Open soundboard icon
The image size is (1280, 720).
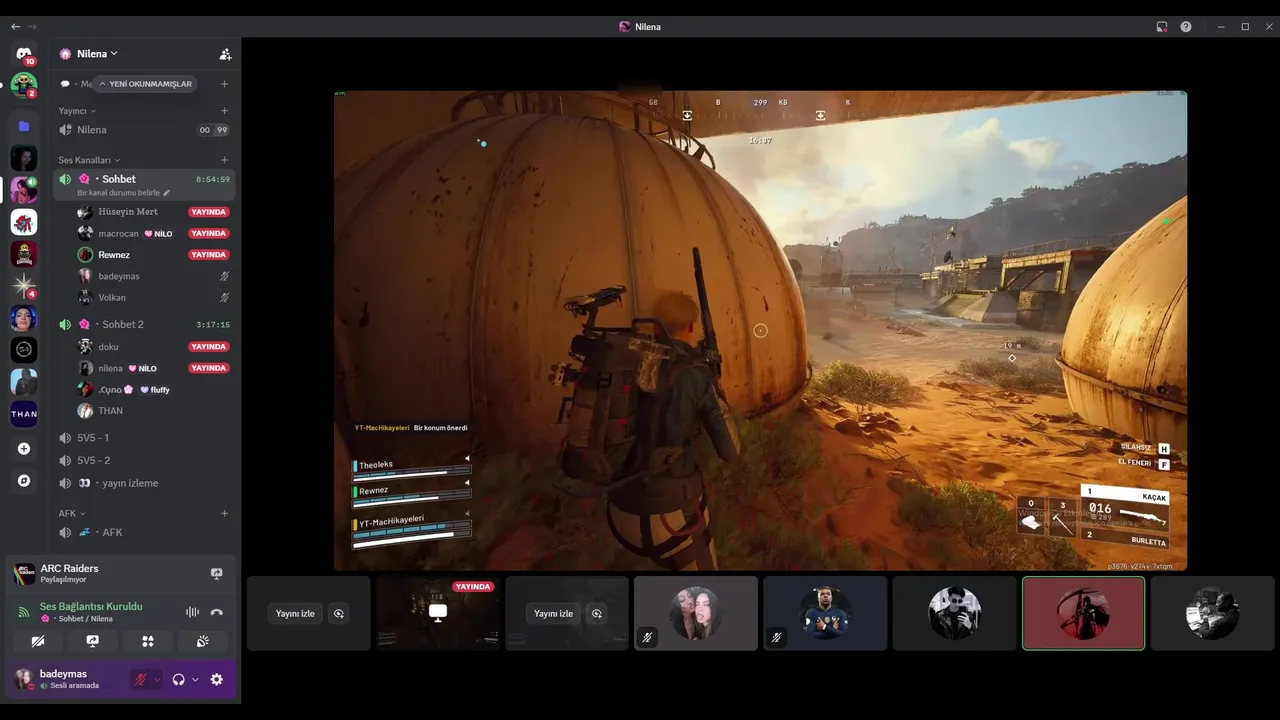point(202,641)
